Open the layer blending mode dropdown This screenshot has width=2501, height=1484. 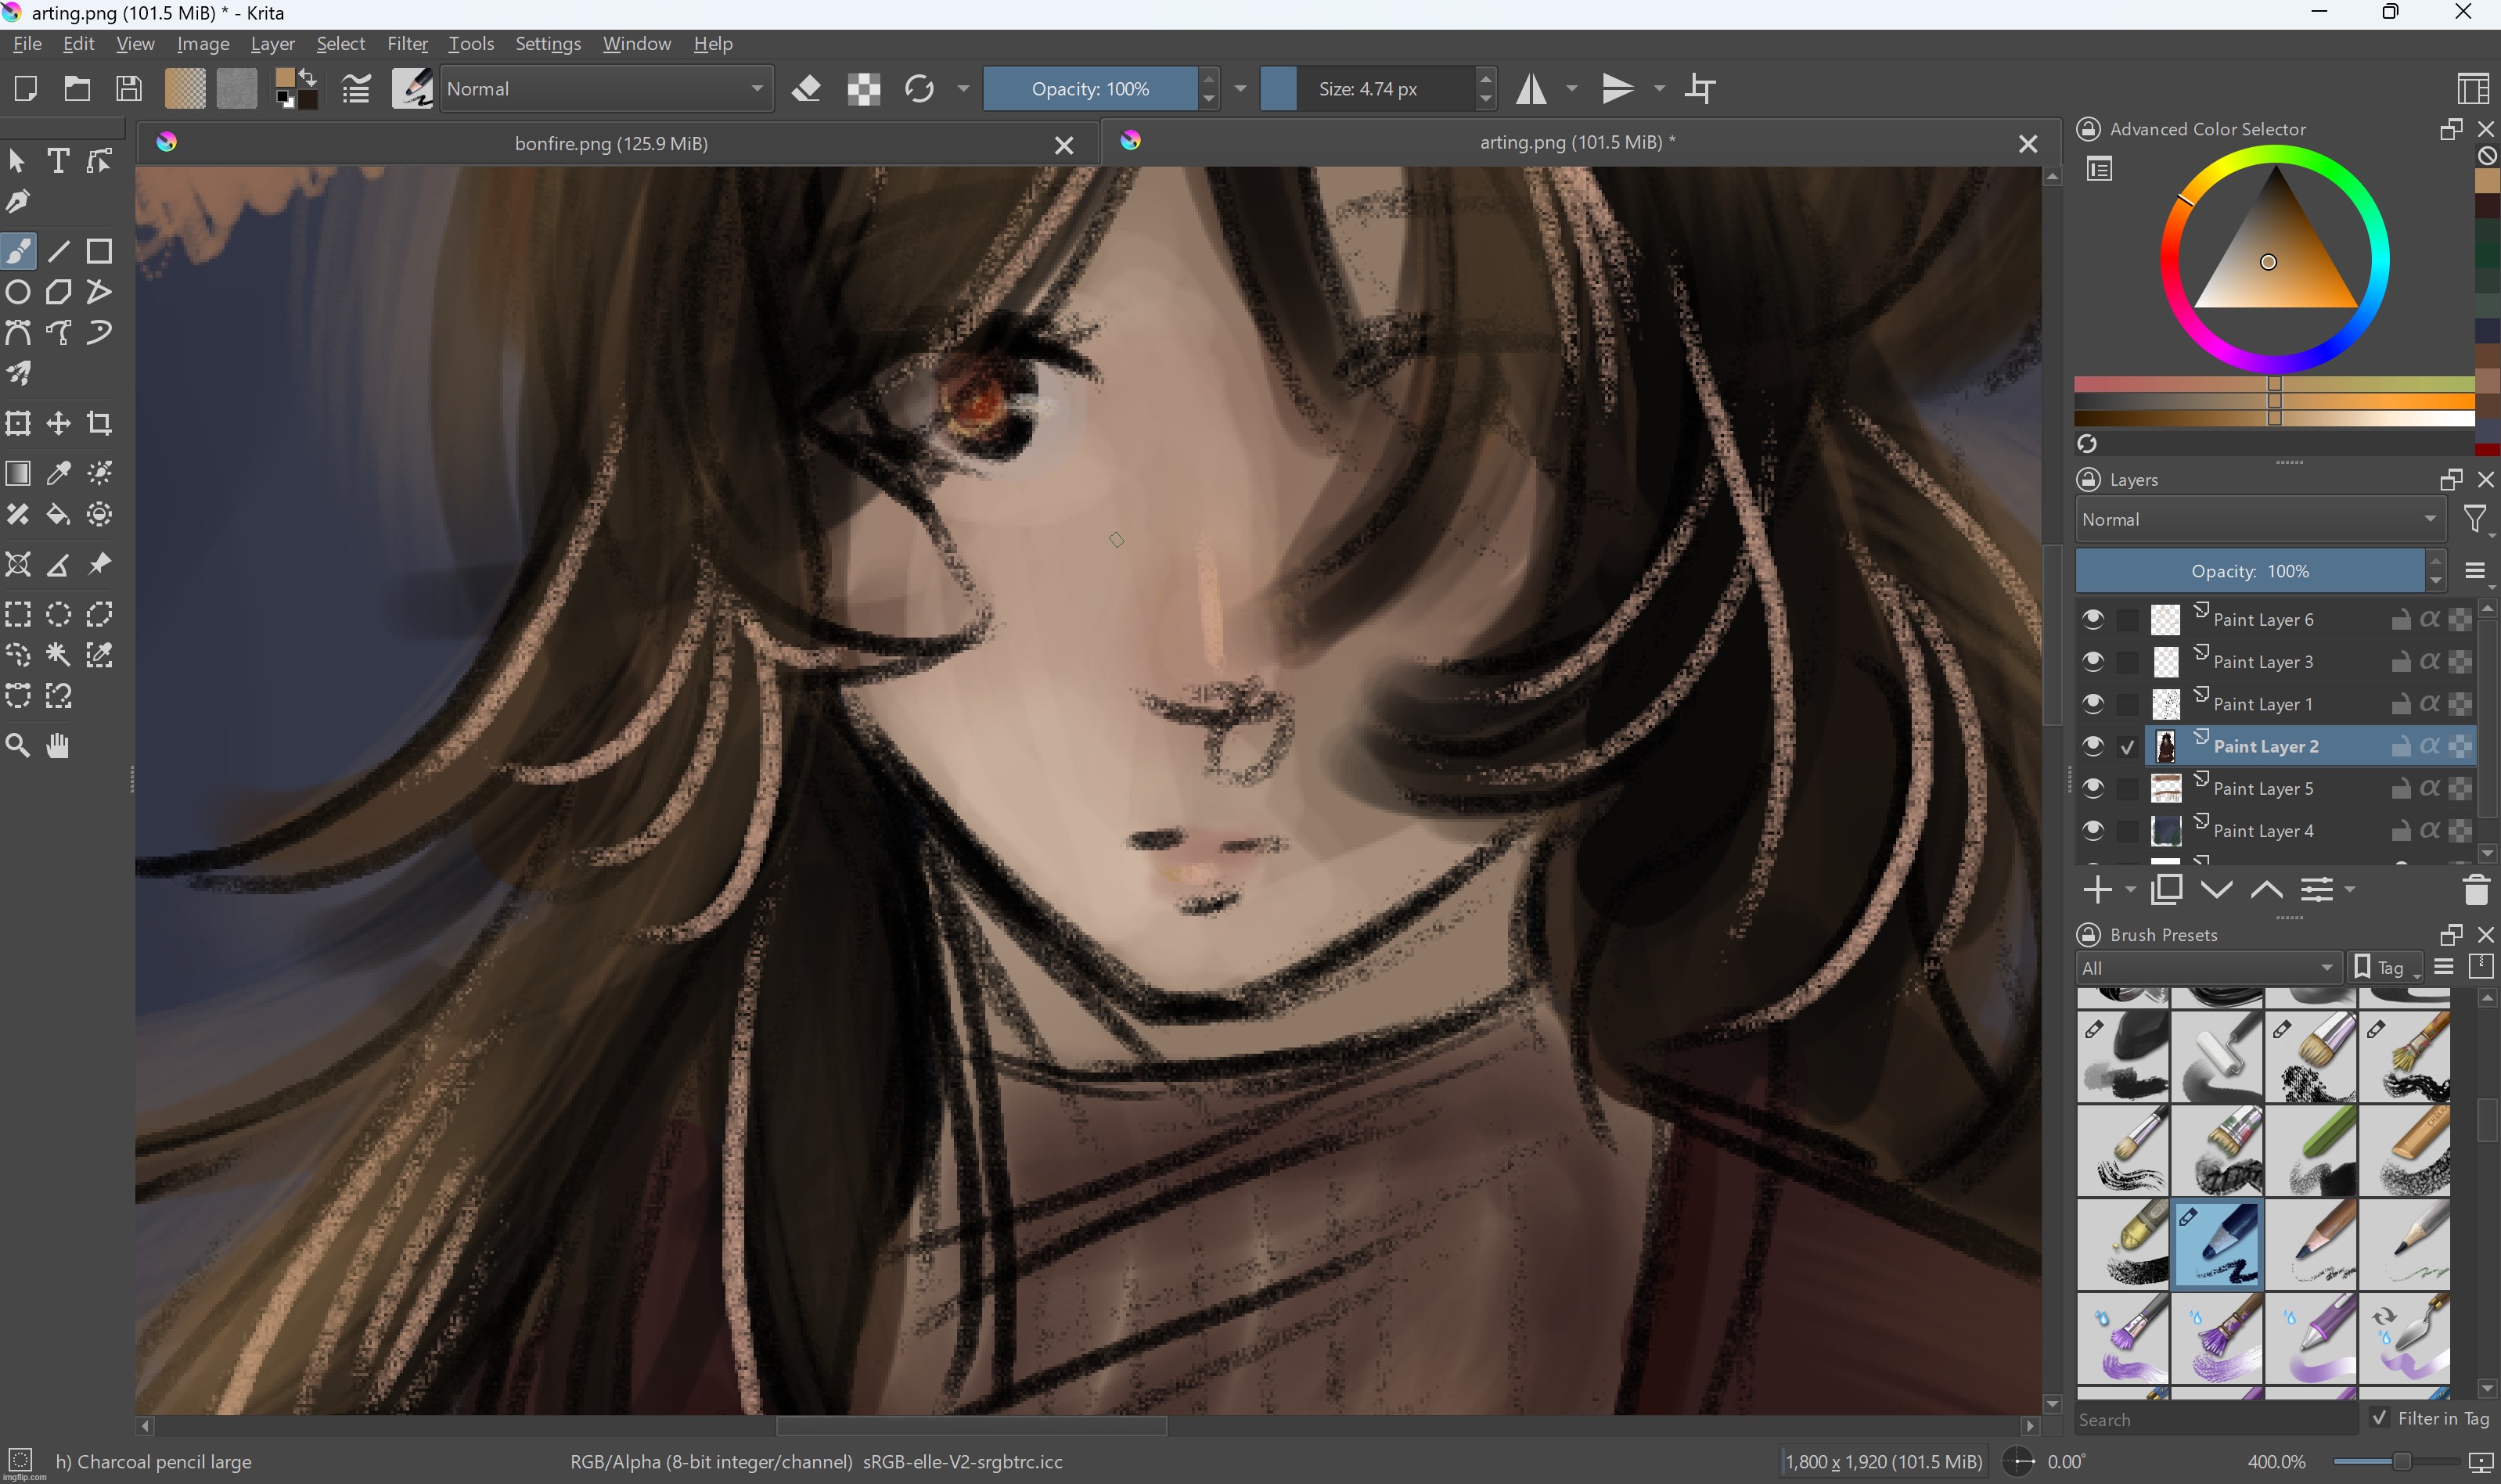click(x=2260, y=520)
